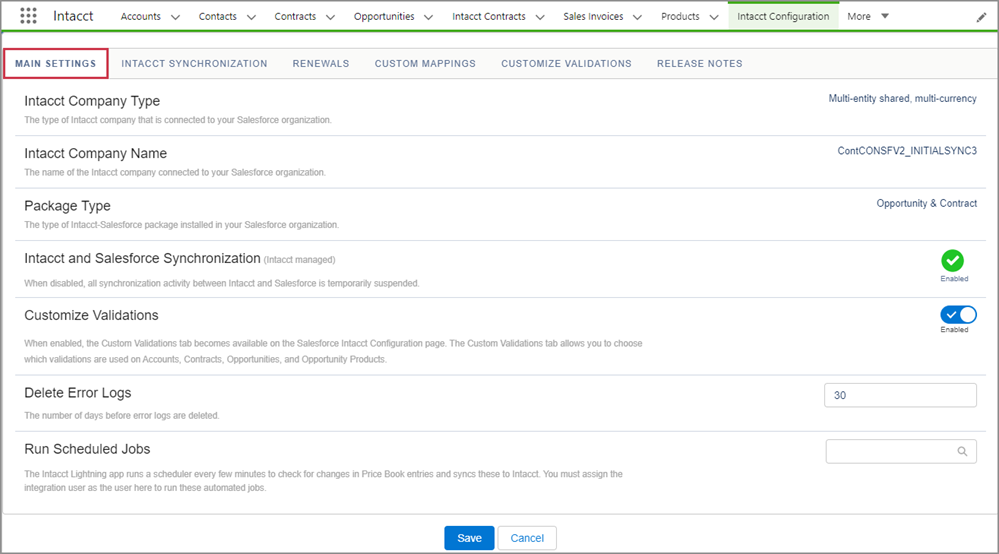The width and height of the screenshot is (999, 554).
Task: Expand the Opportunities tab dropdown chevron
Action: pos(428,17)
